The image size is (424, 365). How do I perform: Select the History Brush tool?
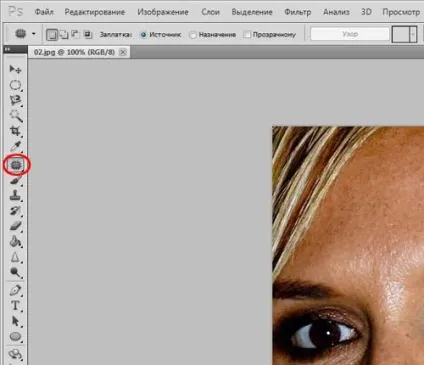(x=15, y=211)
